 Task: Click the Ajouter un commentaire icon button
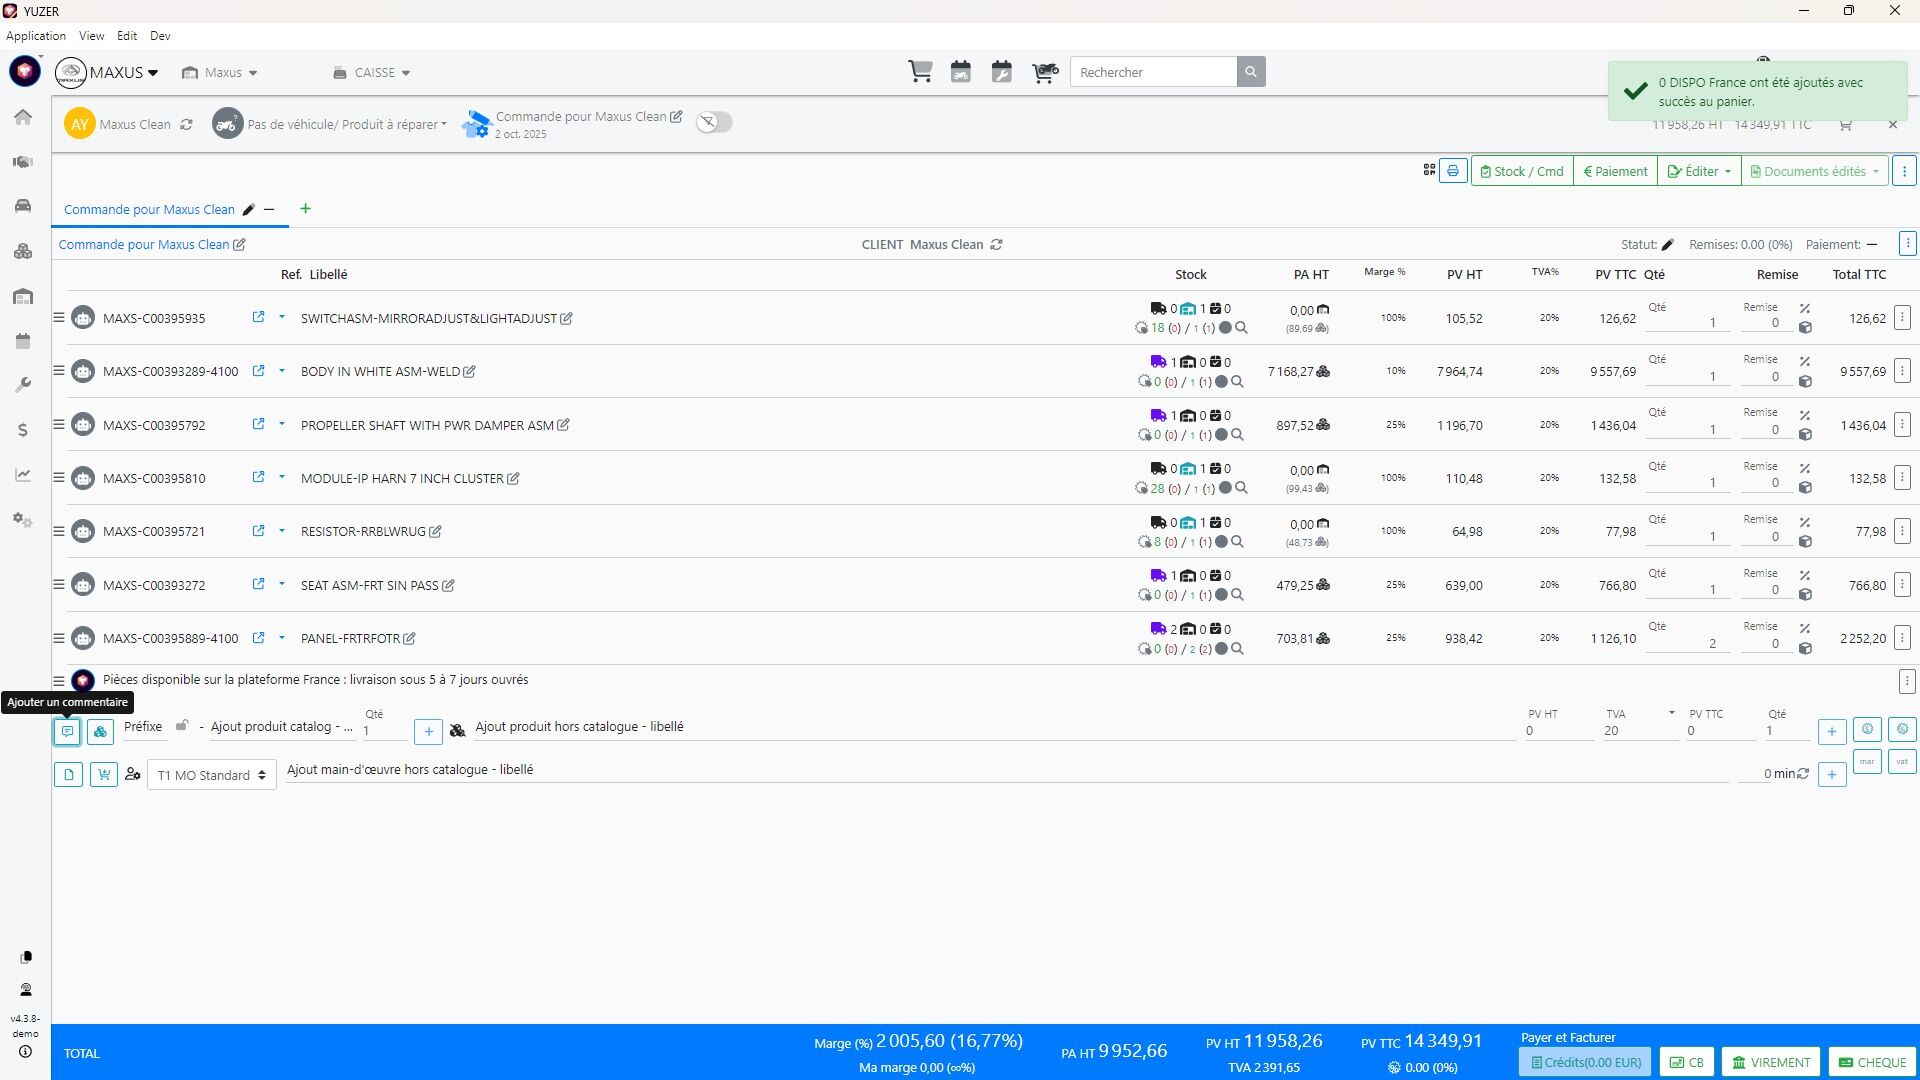coord(67,732)
